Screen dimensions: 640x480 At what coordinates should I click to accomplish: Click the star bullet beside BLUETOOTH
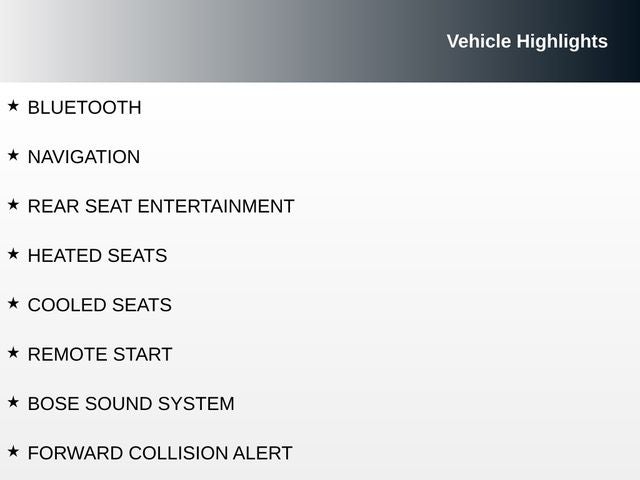point(13,105)
